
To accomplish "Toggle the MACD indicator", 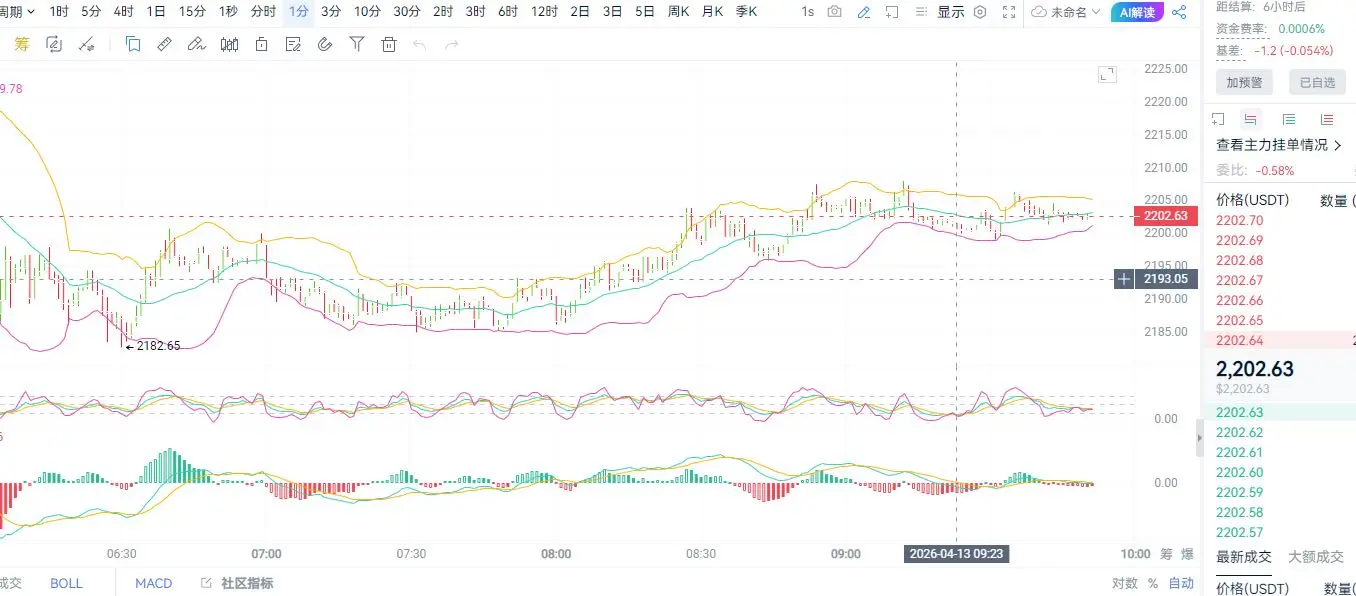I will [154, 583].
